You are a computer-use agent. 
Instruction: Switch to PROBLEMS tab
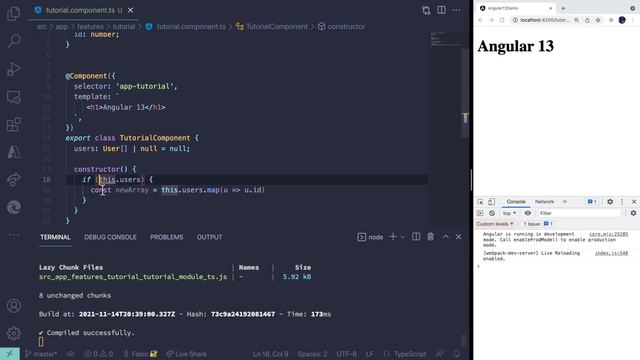(167, 237)
